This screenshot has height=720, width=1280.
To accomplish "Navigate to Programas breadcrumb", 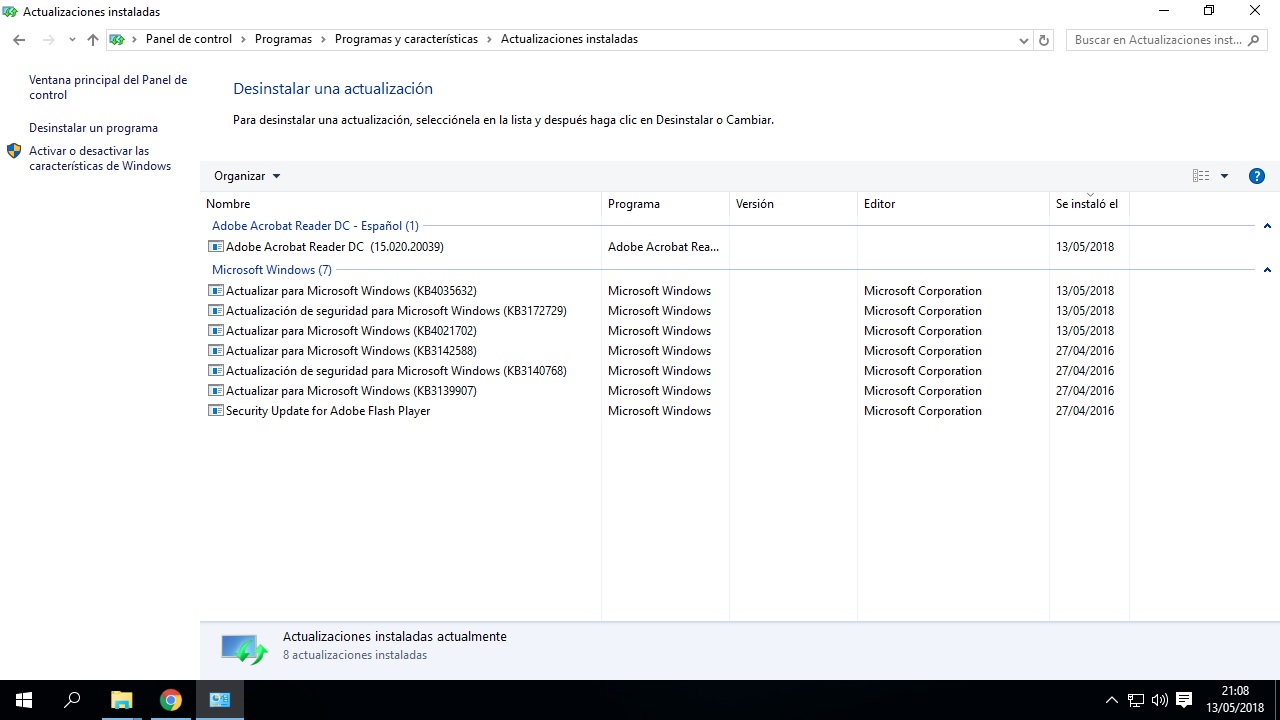I will pos(283,40).
